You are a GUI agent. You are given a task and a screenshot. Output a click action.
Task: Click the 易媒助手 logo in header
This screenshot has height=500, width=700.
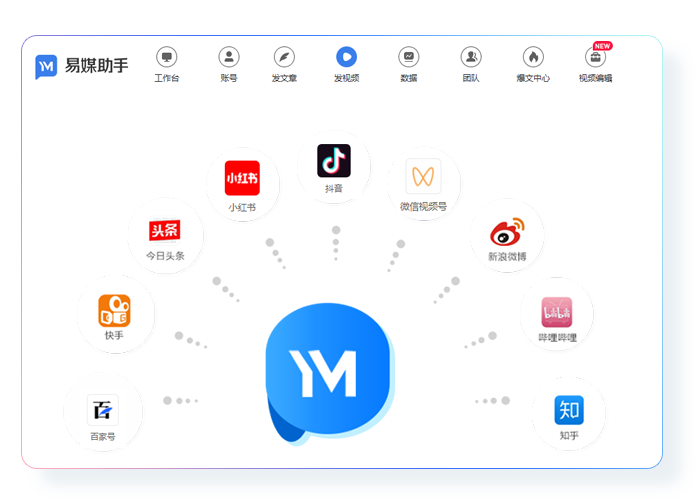click(x=82, y=66)
